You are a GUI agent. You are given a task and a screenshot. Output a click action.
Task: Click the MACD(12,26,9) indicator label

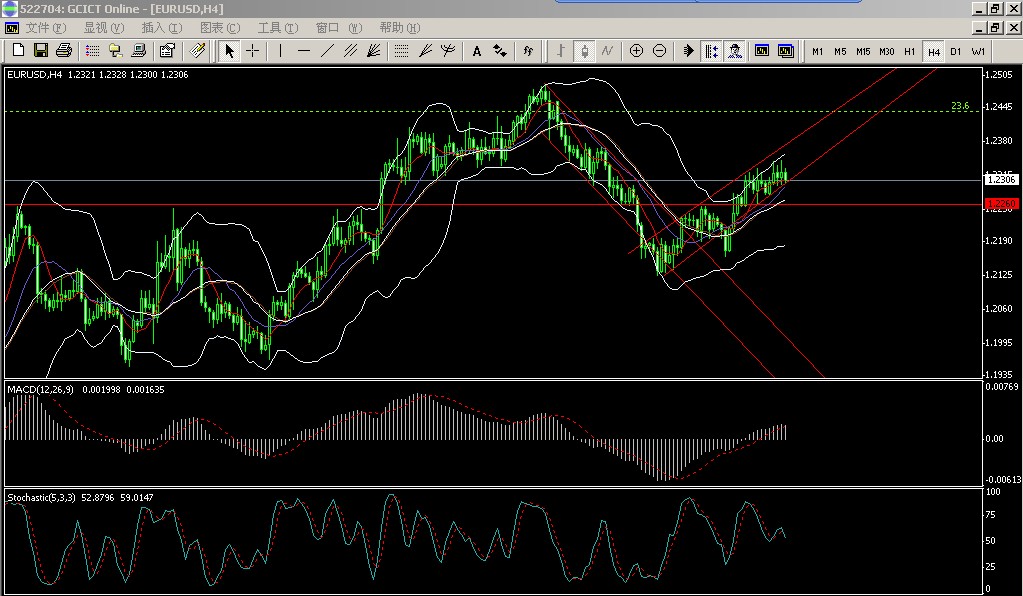coord(40,389)
